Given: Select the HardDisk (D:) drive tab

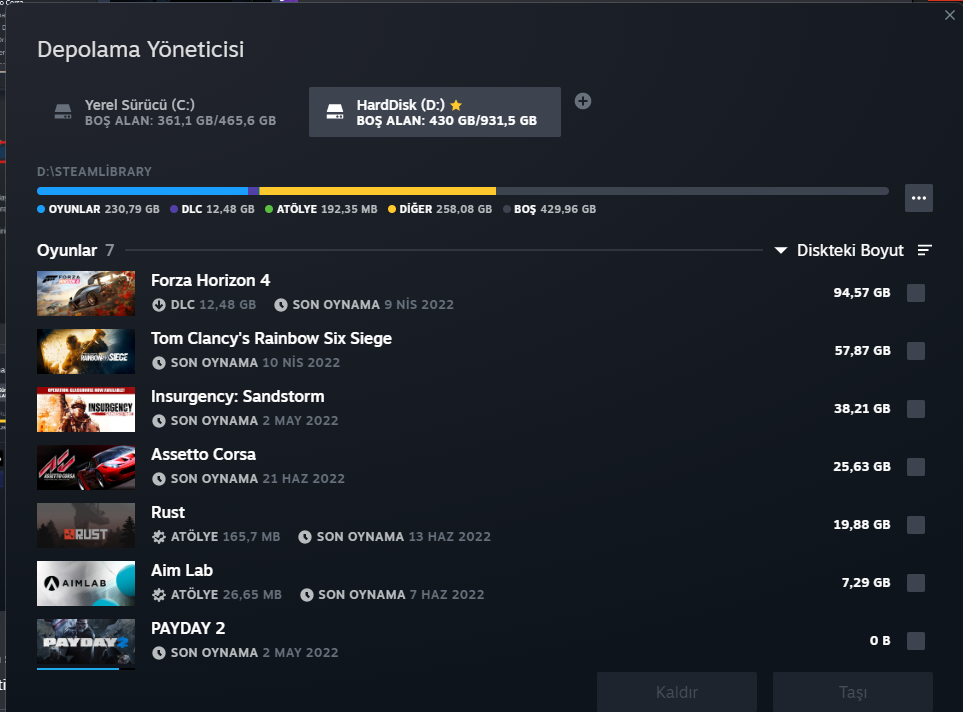Looking at the screenshot, I should pyautogui.click(x=435, y=112).
